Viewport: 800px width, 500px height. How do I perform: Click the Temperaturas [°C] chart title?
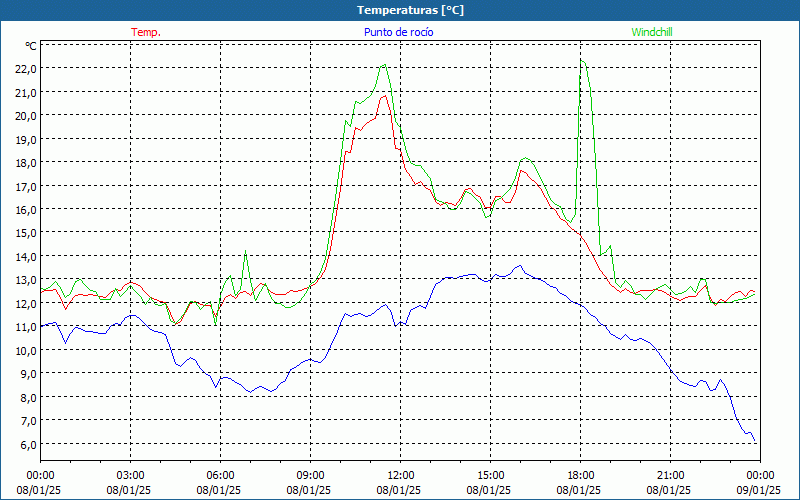coord(410,10)
